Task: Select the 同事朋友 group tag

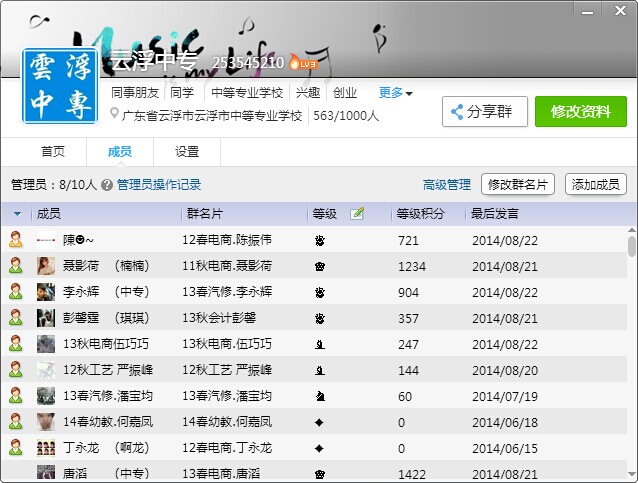Action: 135,93
